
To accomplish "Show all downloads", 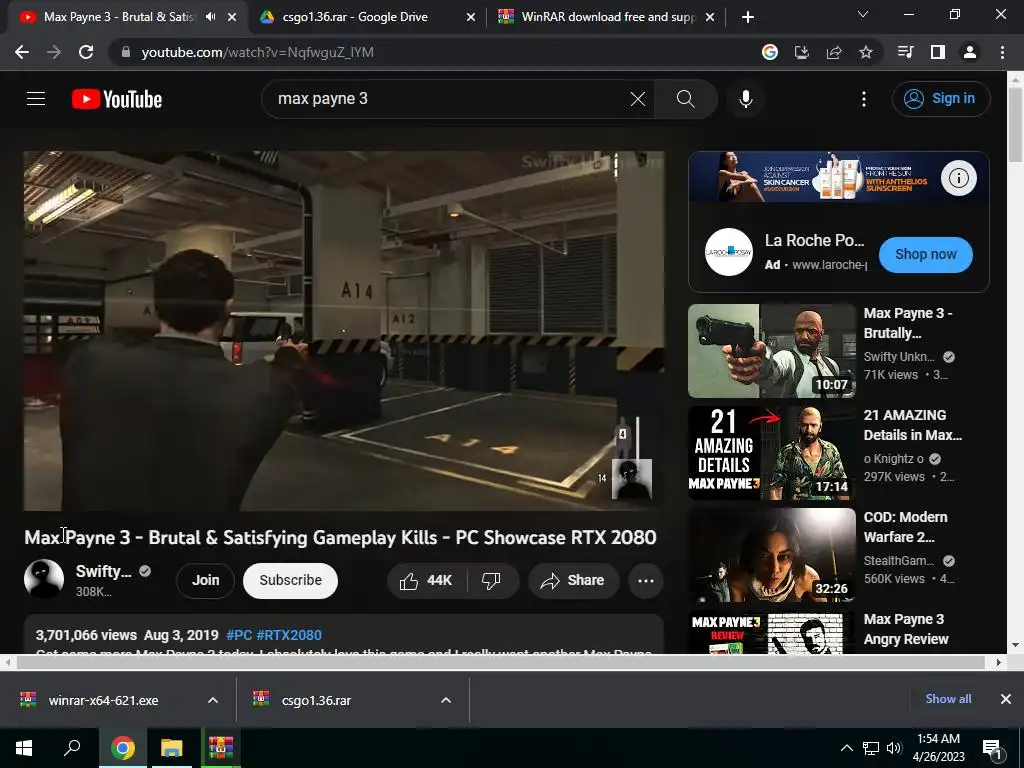I will pos(948,699).
